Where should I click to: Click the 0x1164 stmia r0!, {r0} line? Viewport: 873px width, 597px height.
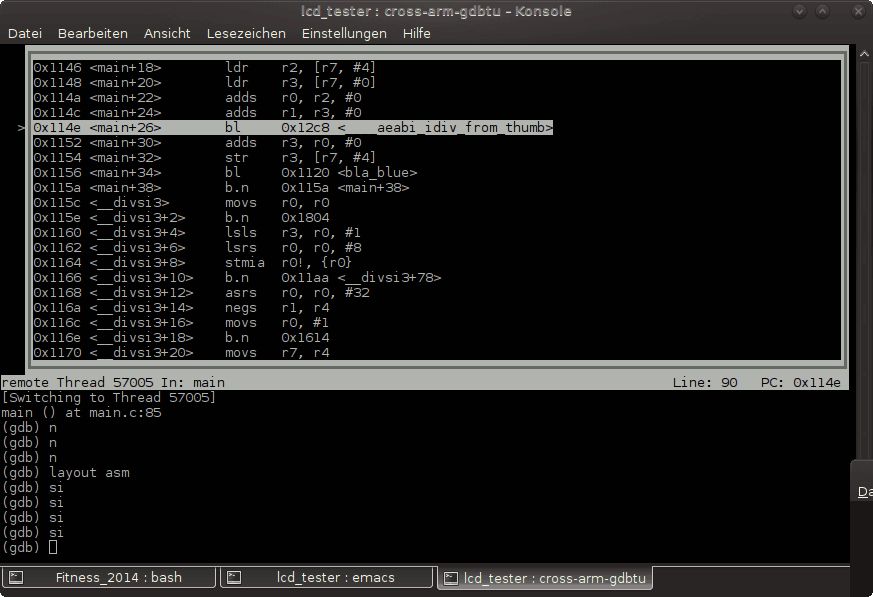pyautogui.click(x=193, y=263)
